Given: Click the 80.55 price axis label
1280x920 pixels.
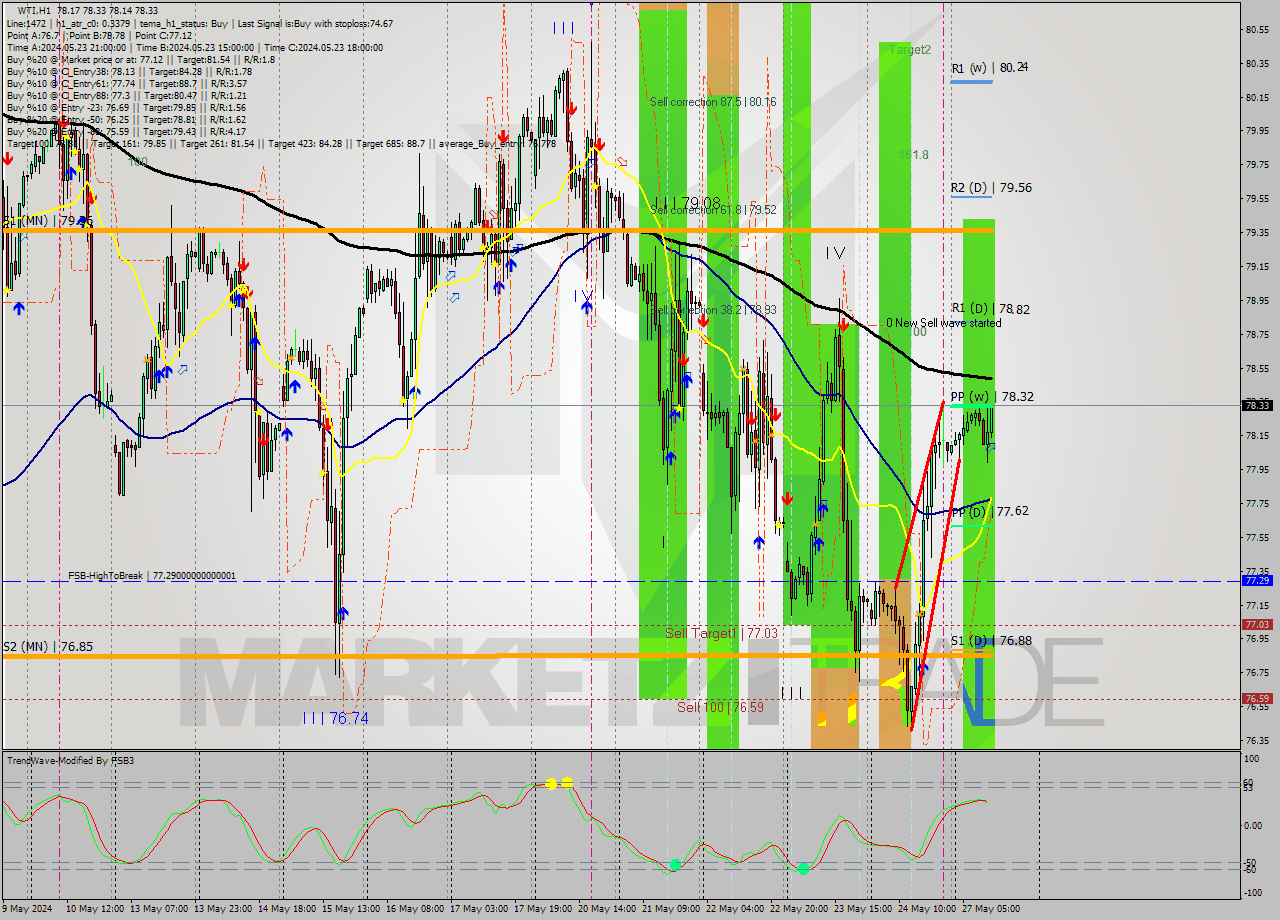Looking at the screenshot, I should (1257, 29).
